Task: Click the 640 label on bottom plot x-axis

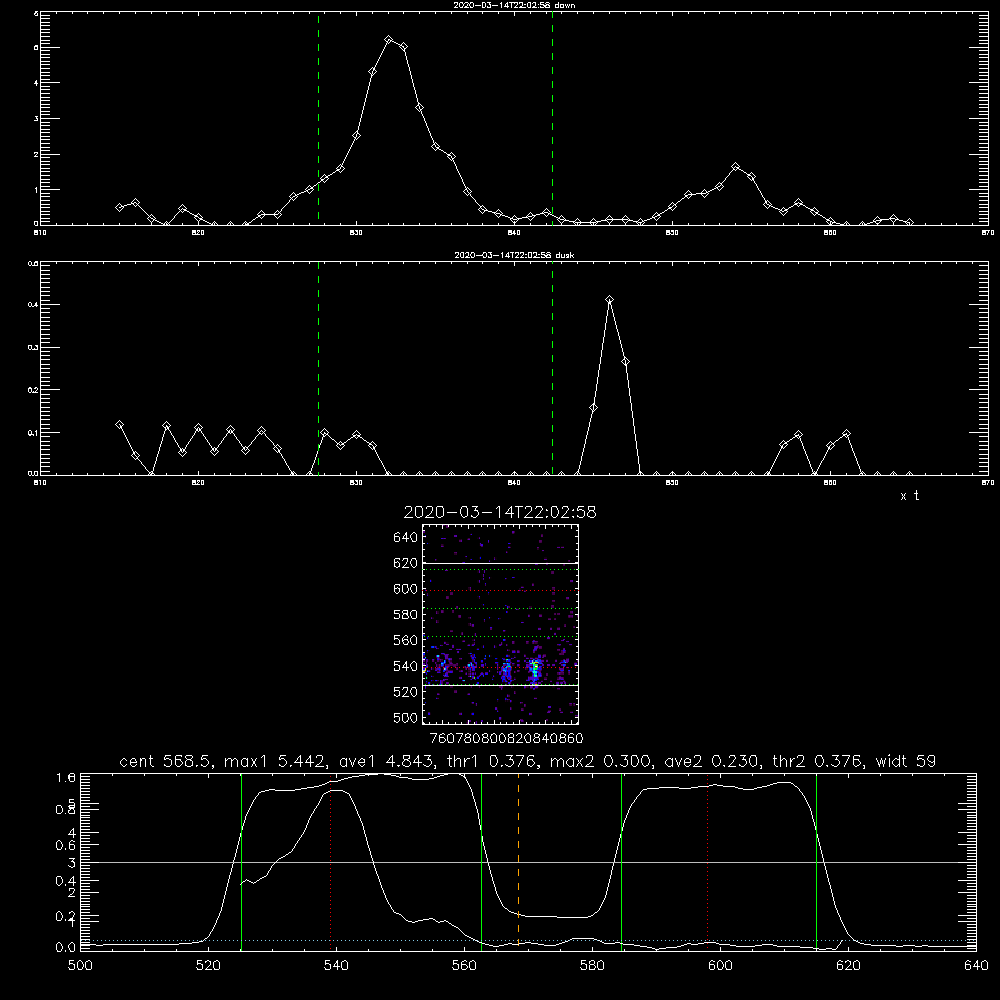Action: 976,966
